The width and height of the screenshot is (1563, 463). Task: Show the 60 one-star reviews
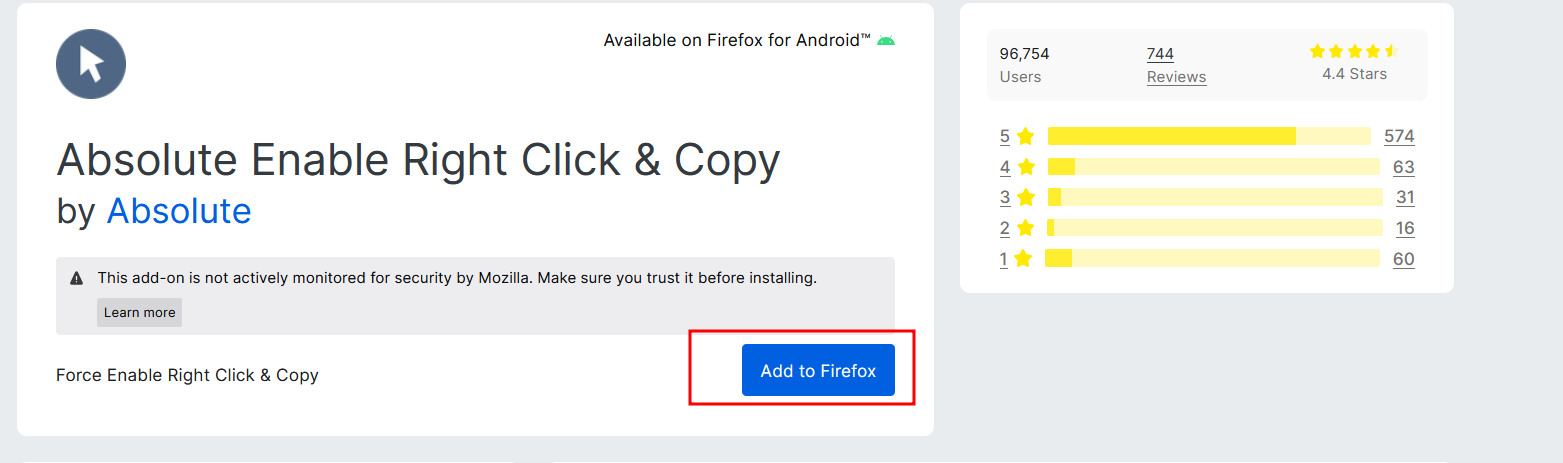pyautogui.click(x=1403, y=259)
